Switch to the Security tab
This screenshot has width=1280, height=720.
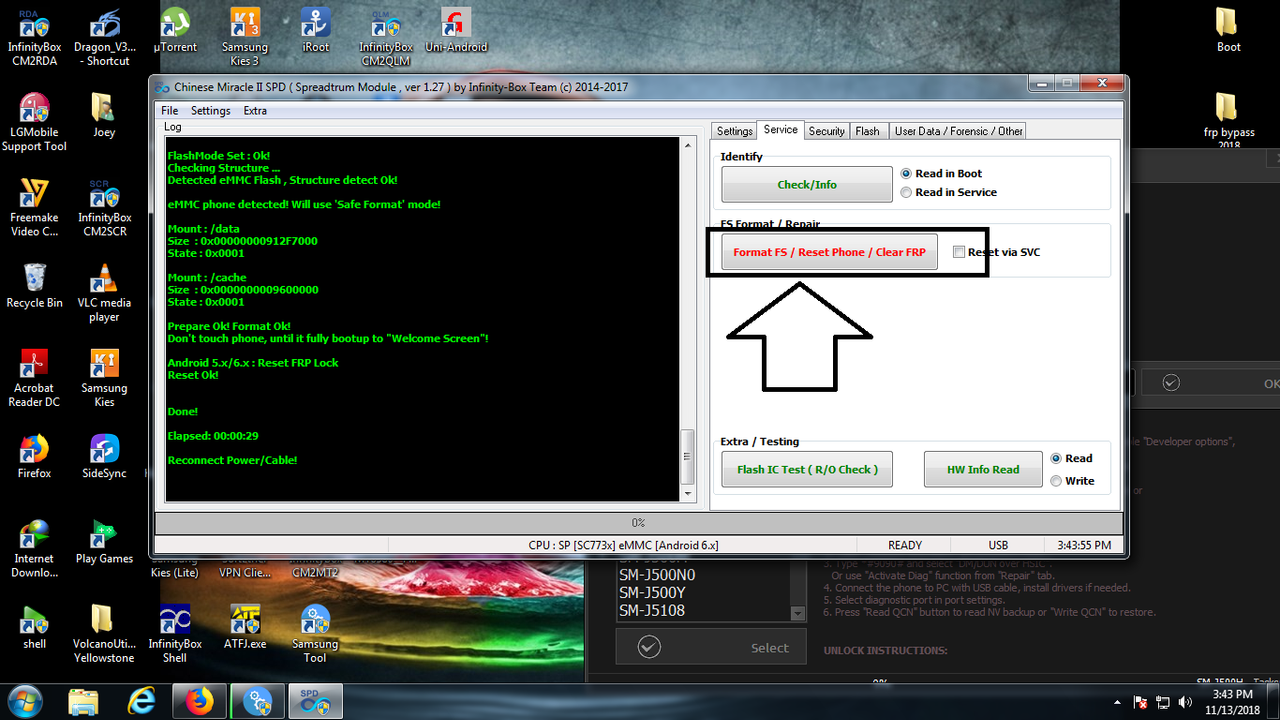point(827,131)
